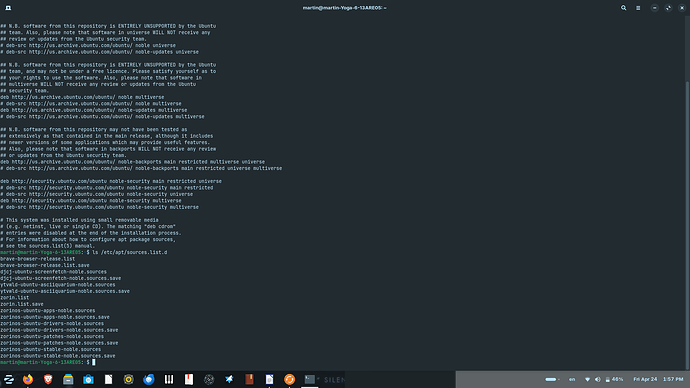Viewport: 690px width, 388px height.
Task: Open the piano keys app icon
Action: tap(169, 379)
